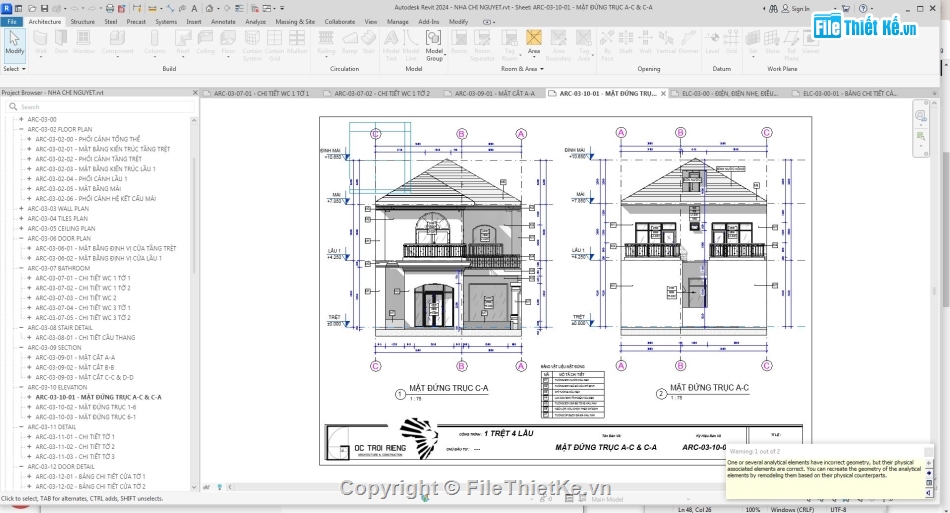Image resolution: width=950 pixels, height=513 pixels.
Task: Select the Curtain Grid tool
Action: point(274,45)
